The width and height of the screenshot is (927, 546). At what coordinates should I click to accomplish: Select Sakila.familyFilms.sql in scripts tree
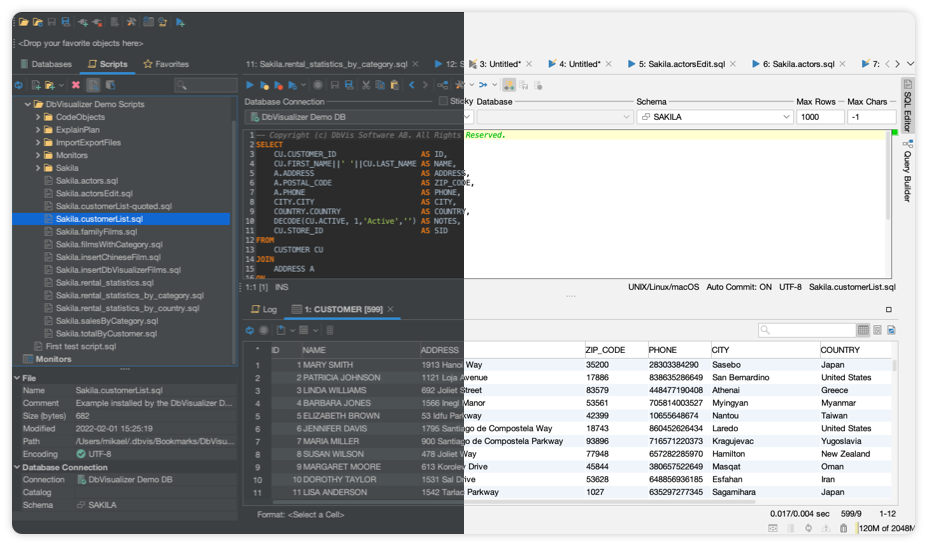(96, 232)
